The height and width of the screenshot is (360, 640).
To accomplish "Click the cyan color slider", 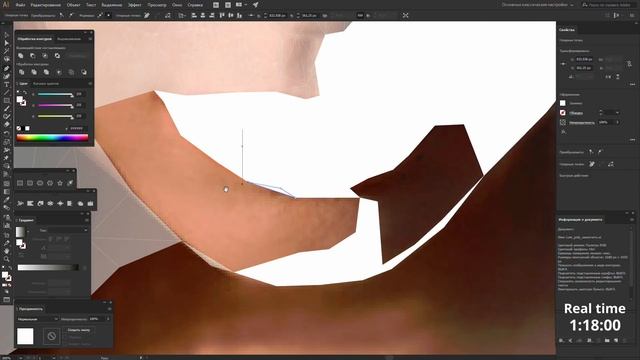I will (55, 94).
